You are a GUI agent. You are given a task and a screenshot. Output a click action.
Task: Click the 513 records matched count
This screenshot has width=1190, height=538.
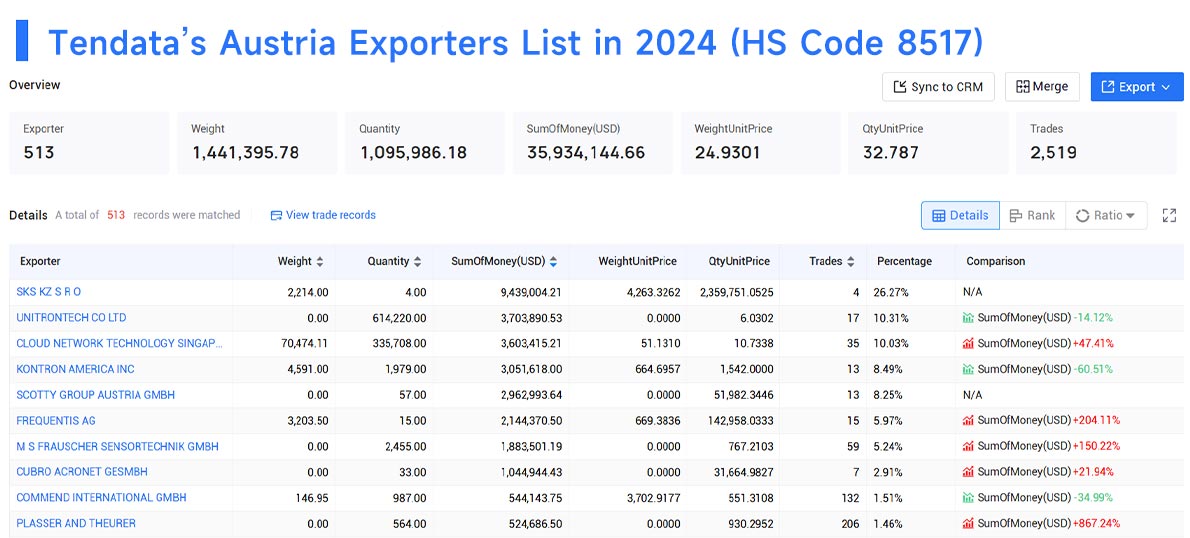pyautogui.click(x=116, y=215)
